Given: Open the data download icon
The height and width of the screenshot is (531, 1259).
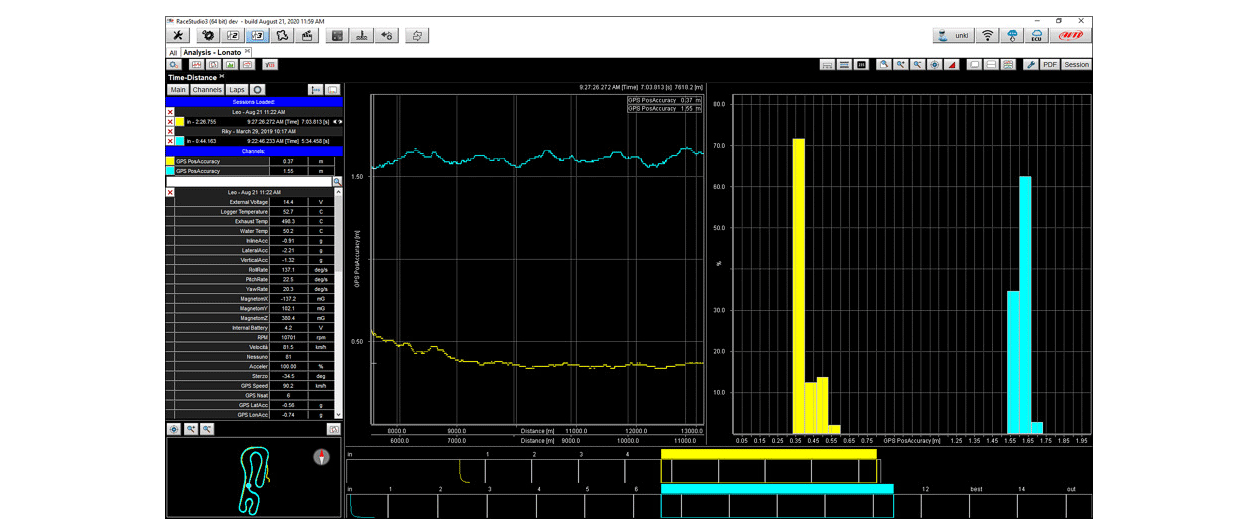Looking at the screenshot, I should (362, 36).
